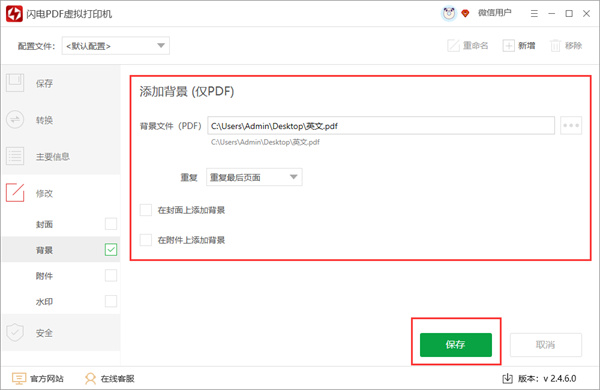
Task: Open the hamburger menu in title bar
Action: [x=534, y=14]
